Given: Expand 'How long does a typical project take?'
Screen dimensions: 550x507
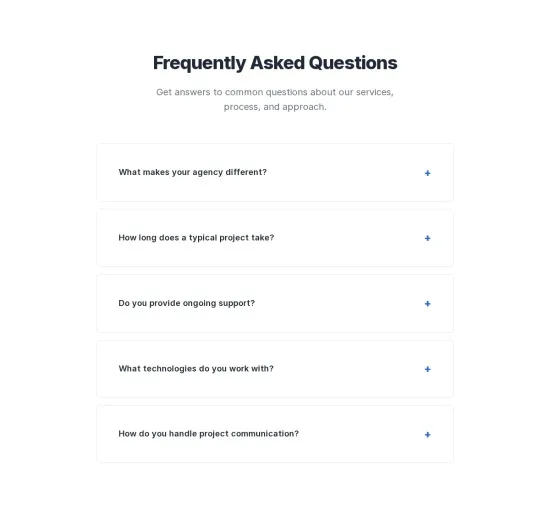Looking at the screenshot, I should point(196,238).
